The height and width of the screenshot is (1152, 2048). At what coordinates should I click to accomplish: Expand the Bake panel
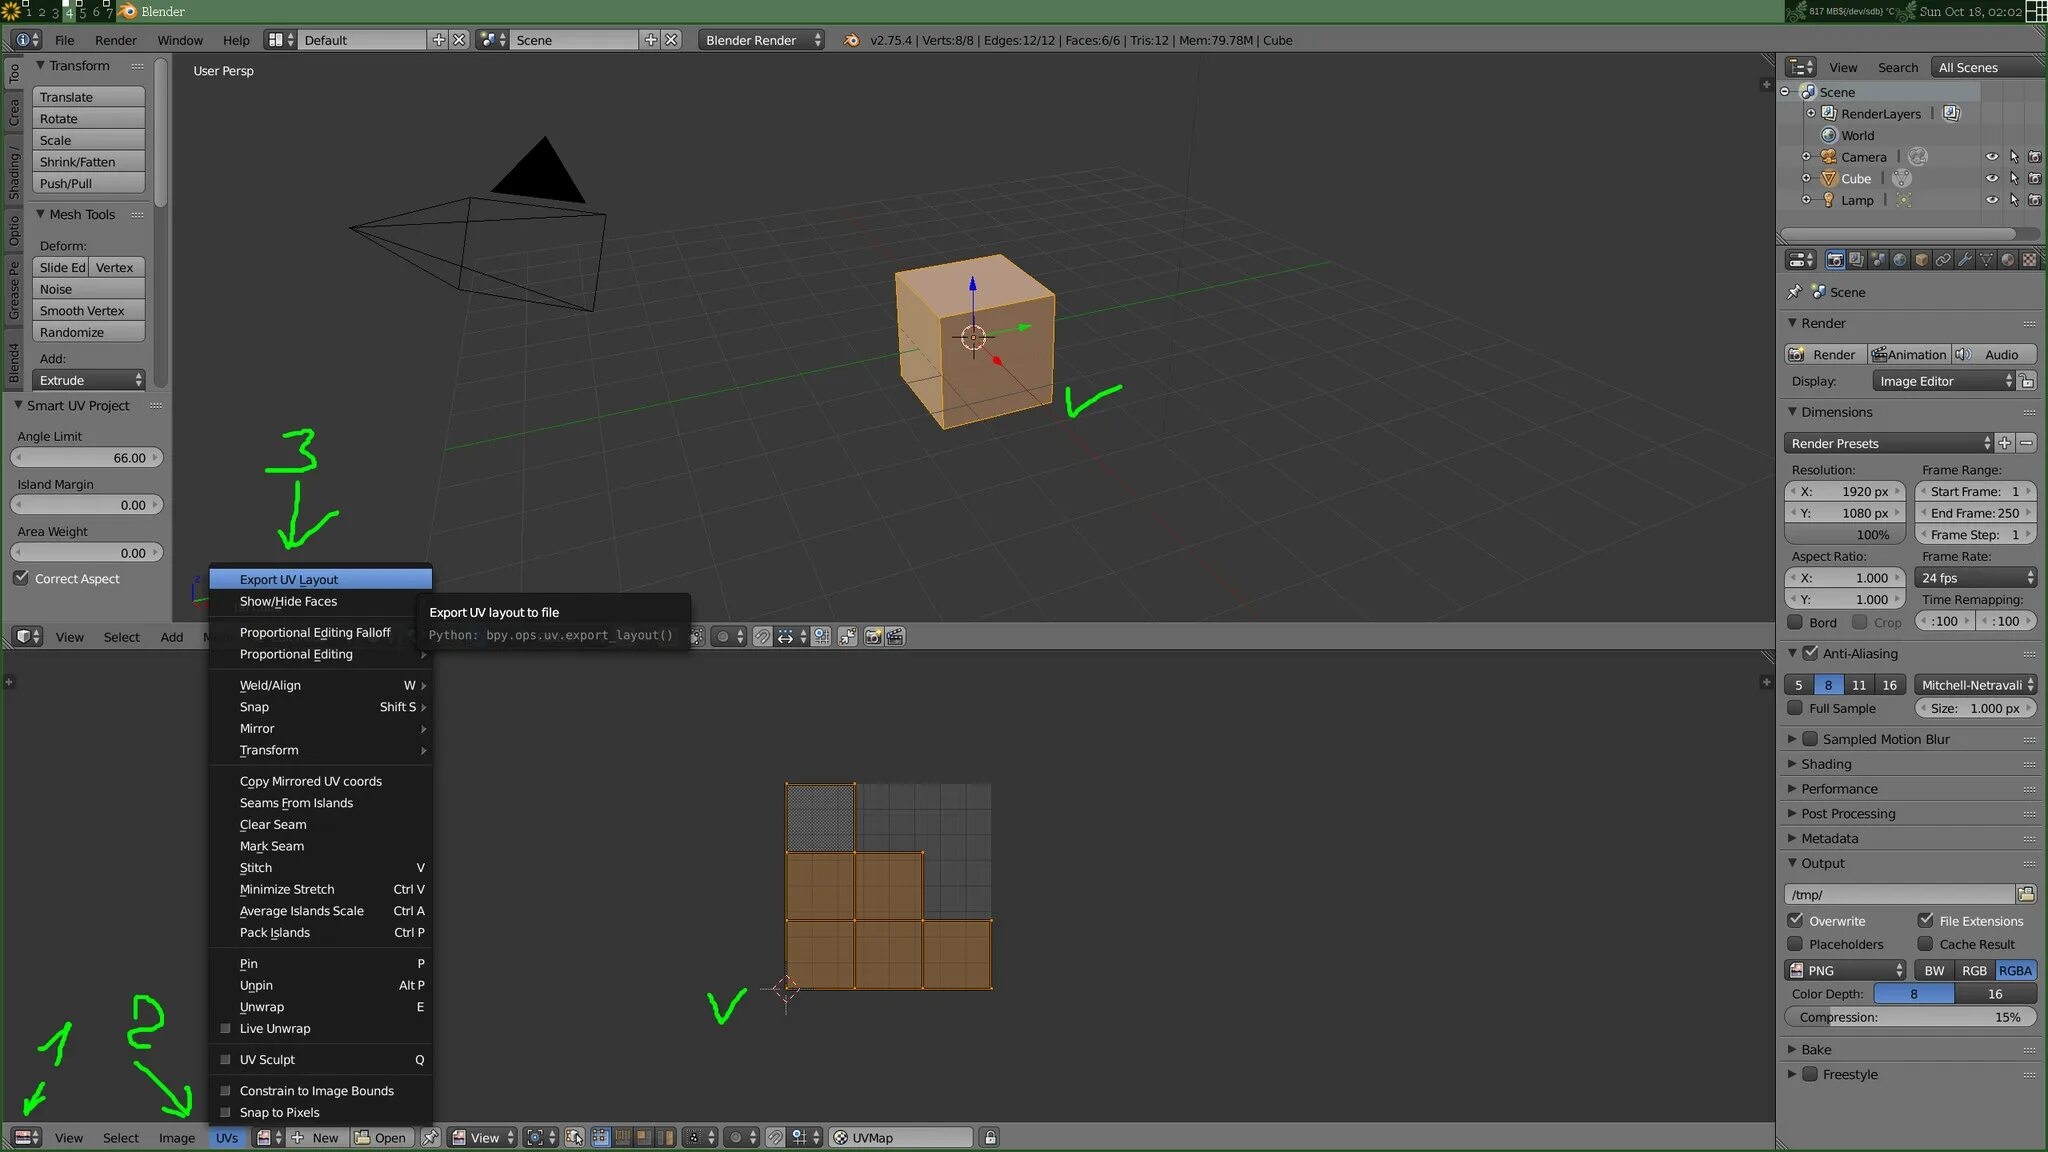(x=1815, y=1049)
